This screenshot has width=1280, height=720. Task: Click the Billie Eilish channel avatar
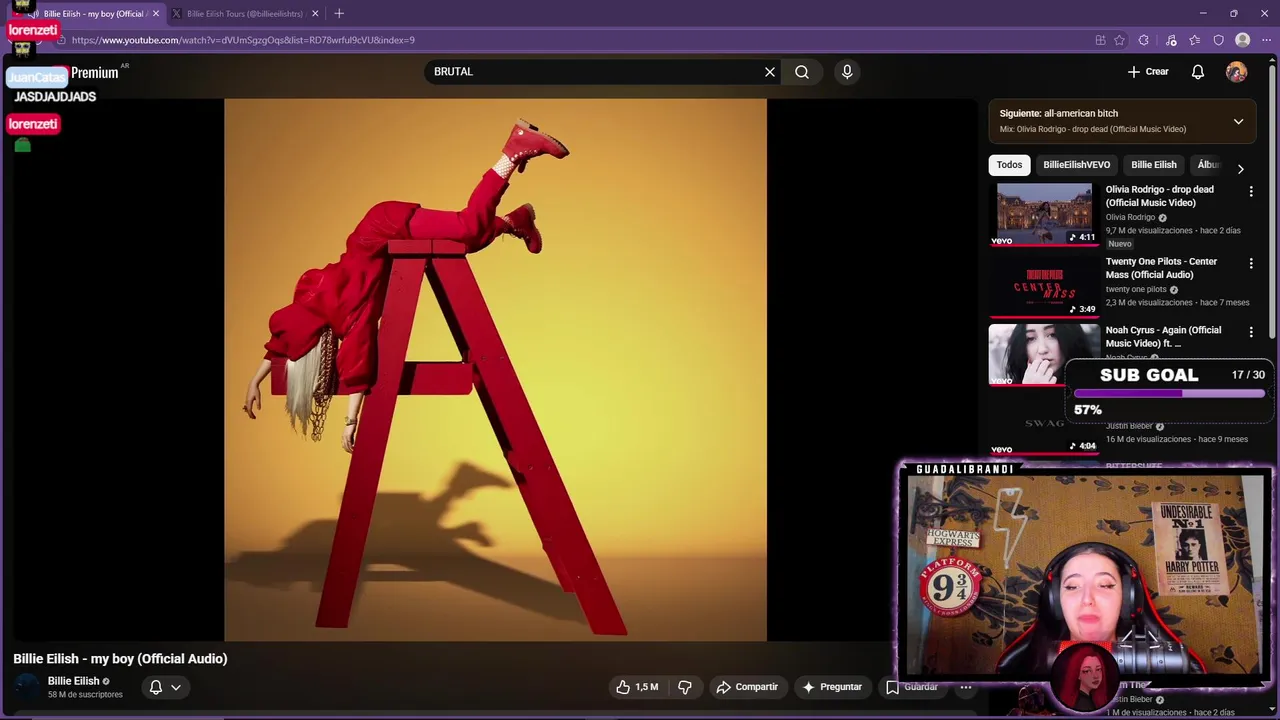click(27, 687)
